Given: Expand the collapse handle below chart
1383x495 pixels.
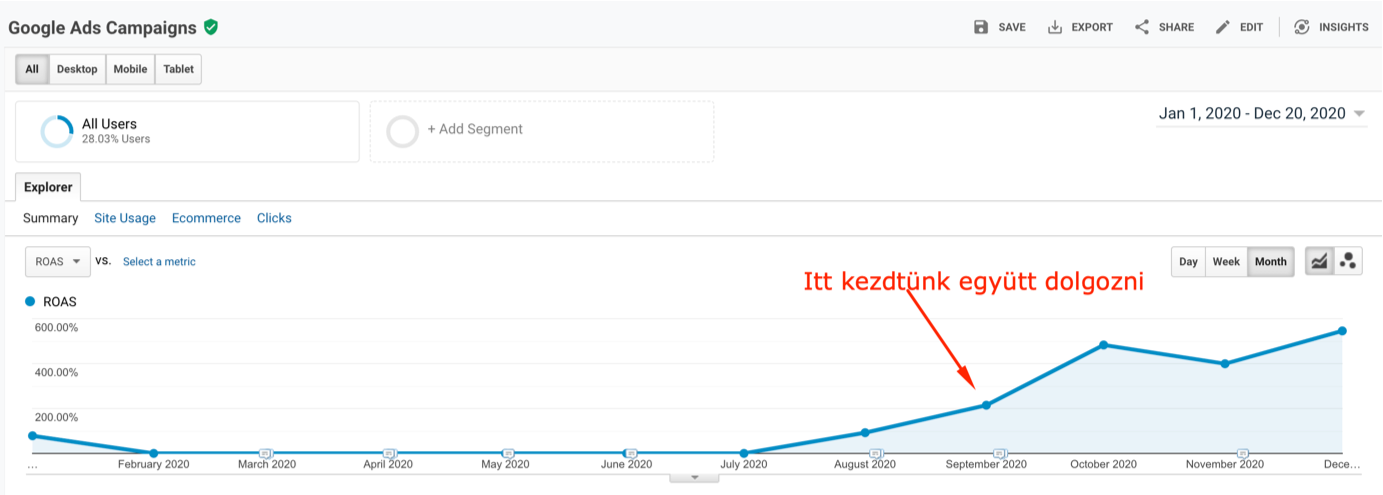Looking at the screenshot, I should coord(692,477).
